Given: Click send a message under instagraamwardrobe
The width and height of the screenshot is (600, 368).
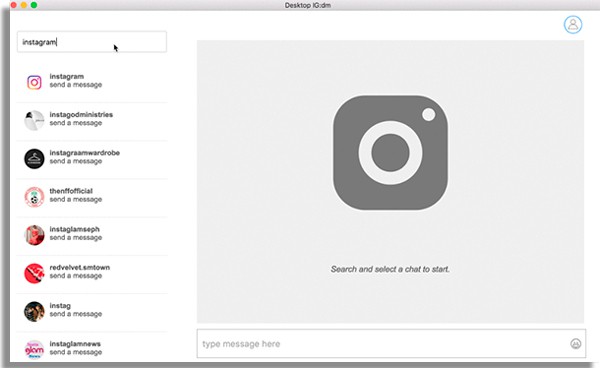Looking at the screenshot, I should pyautogui.click(x=76, y=161).
